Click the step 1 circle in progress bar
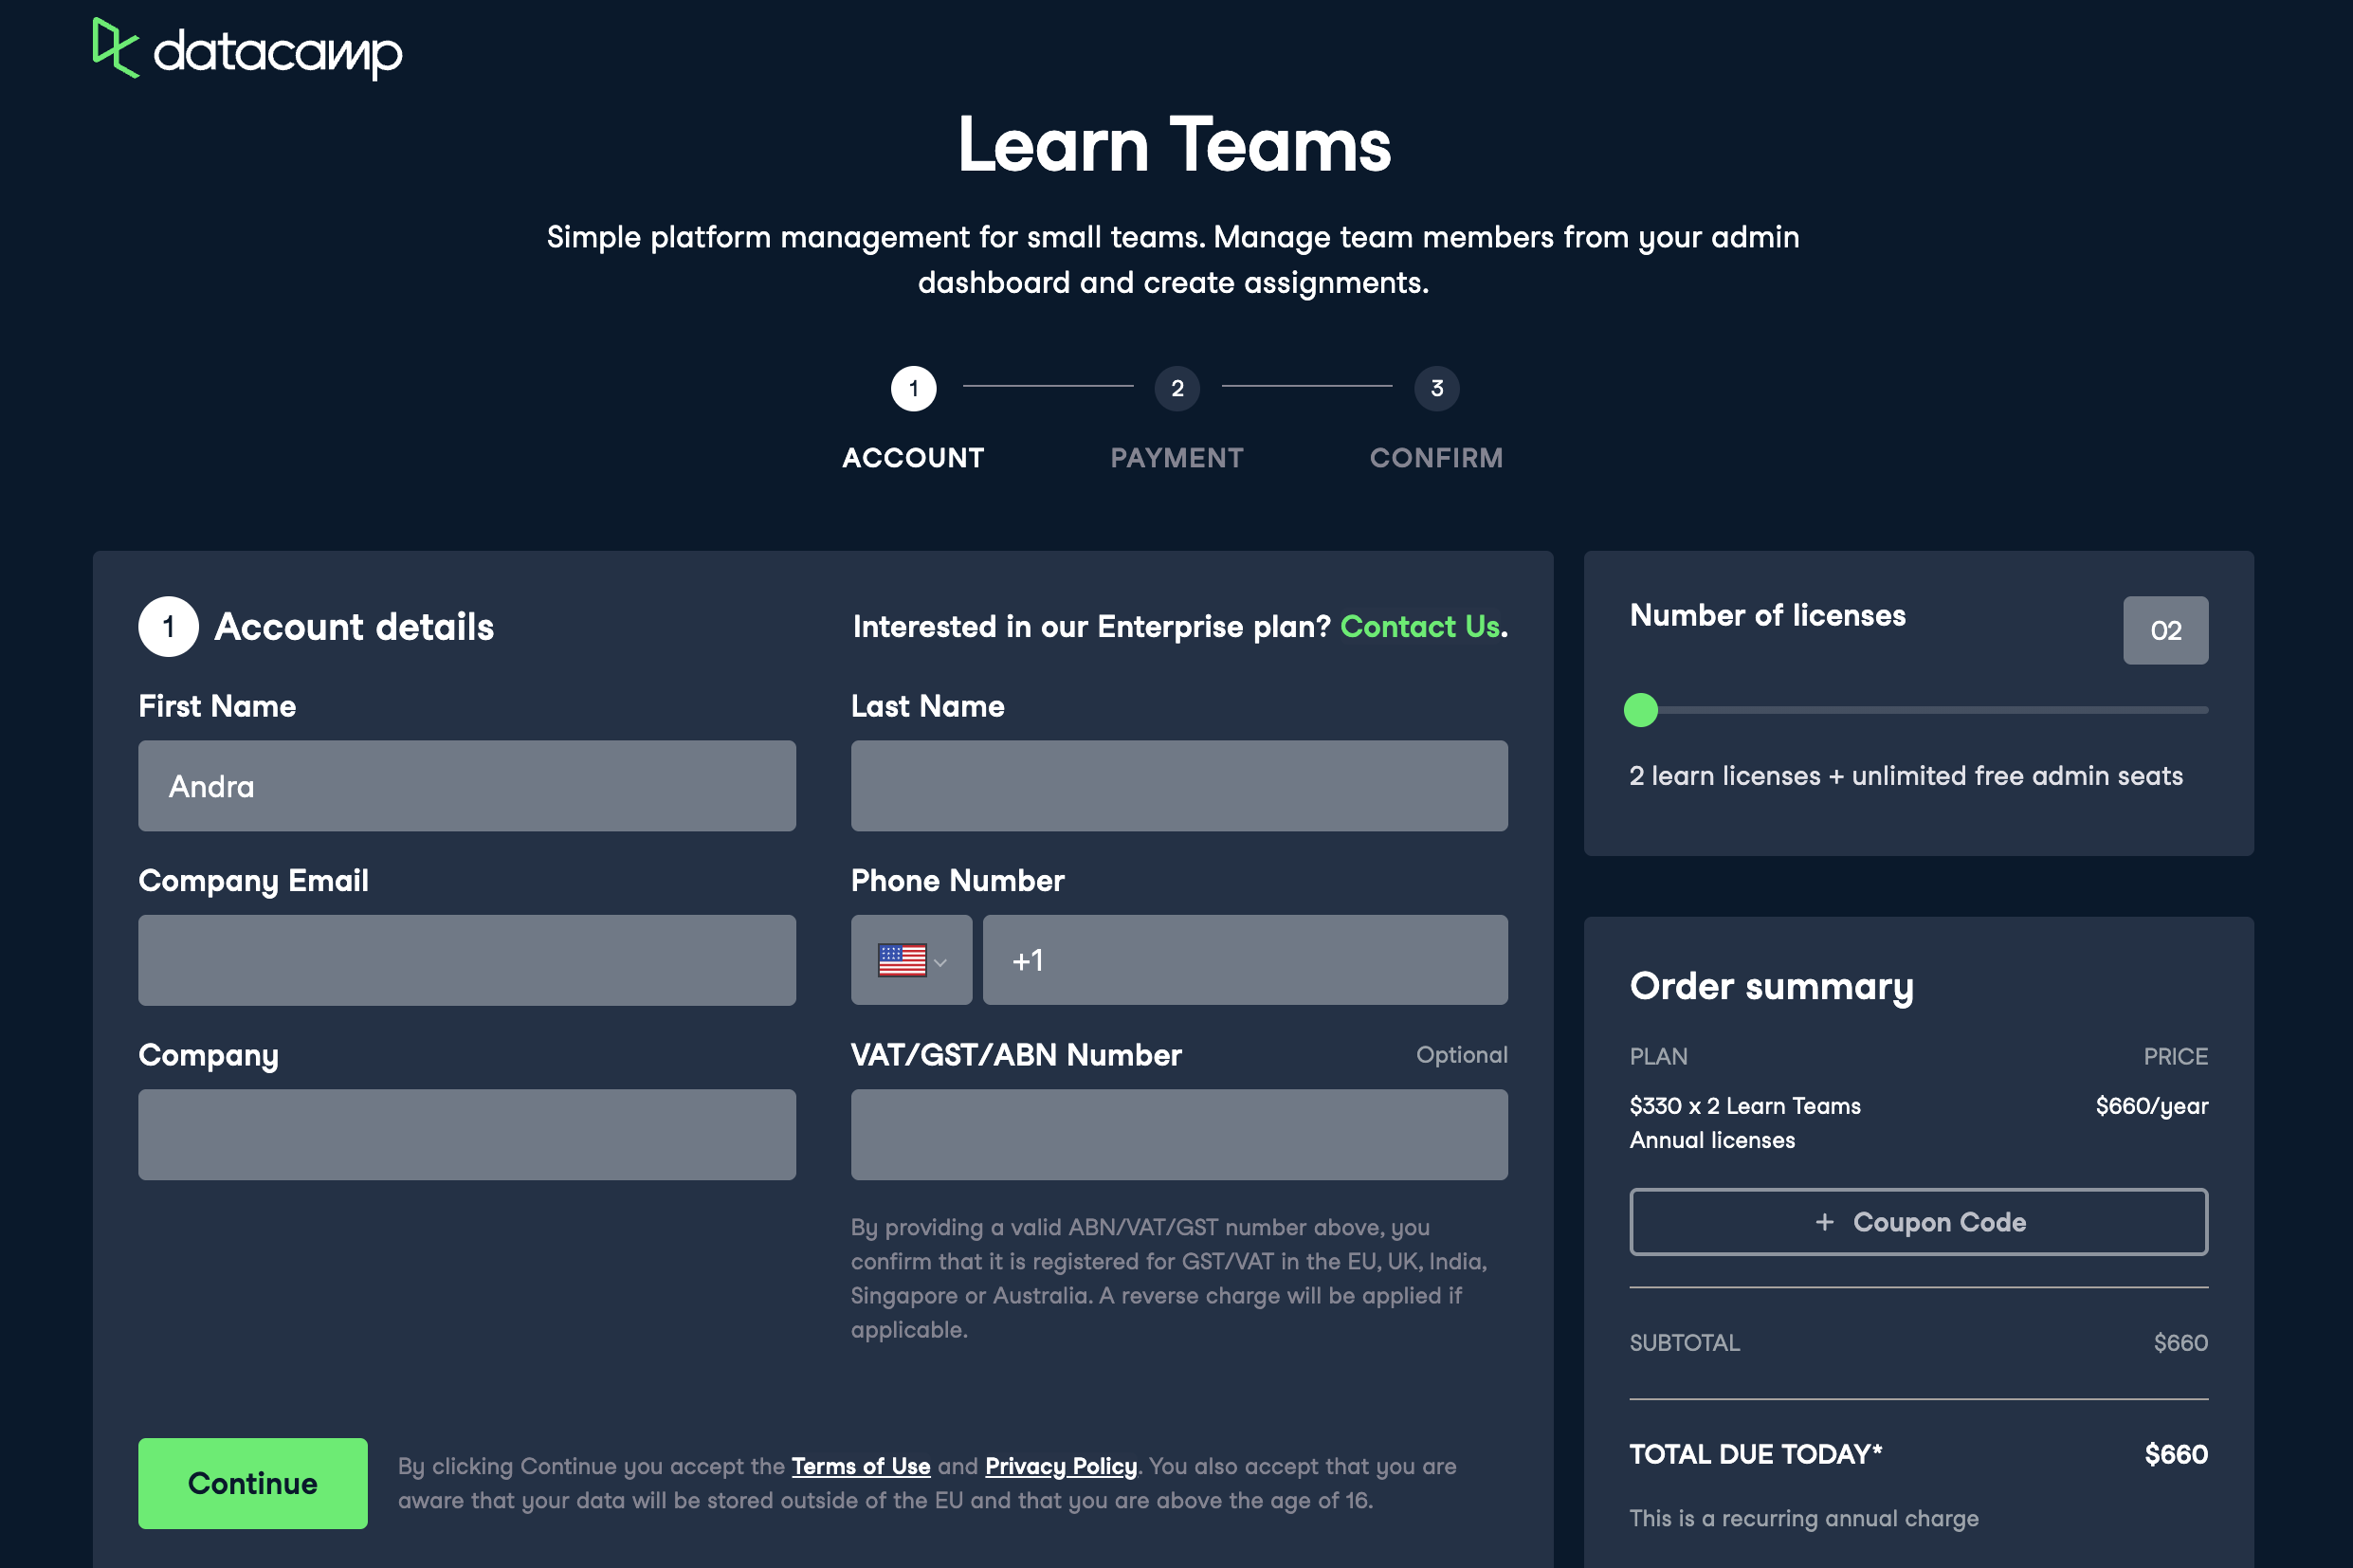The image size is (2353, 1568). [913, 388]
